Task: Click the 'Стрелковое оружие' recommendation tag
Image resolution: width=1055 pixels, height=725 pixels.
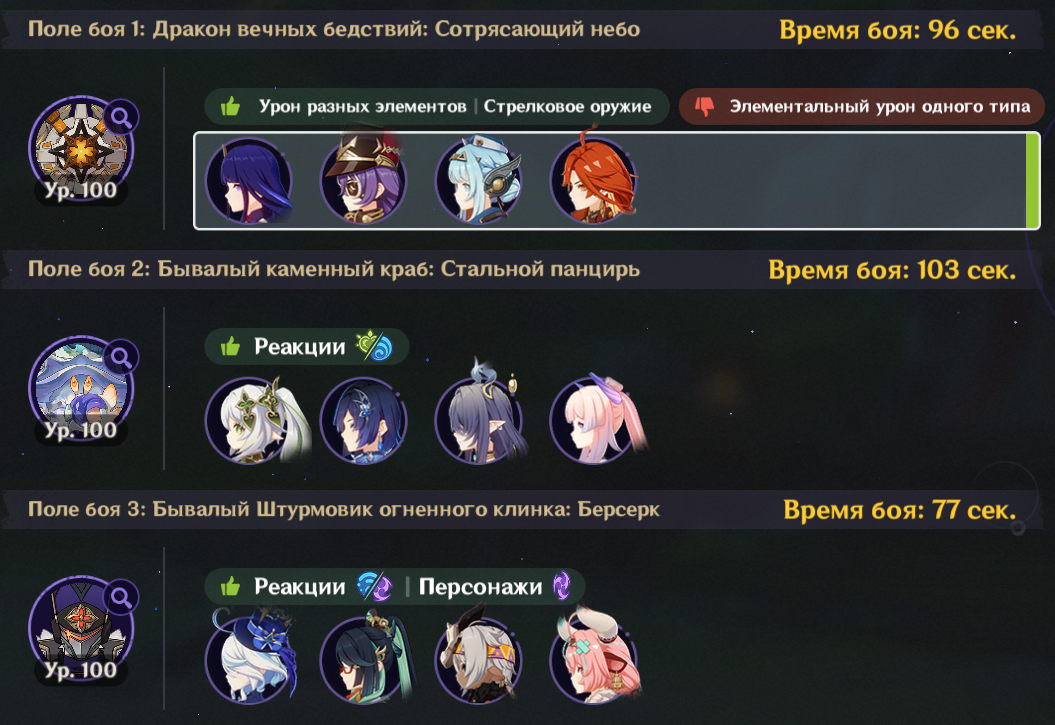Action: (x=567, y=106)
